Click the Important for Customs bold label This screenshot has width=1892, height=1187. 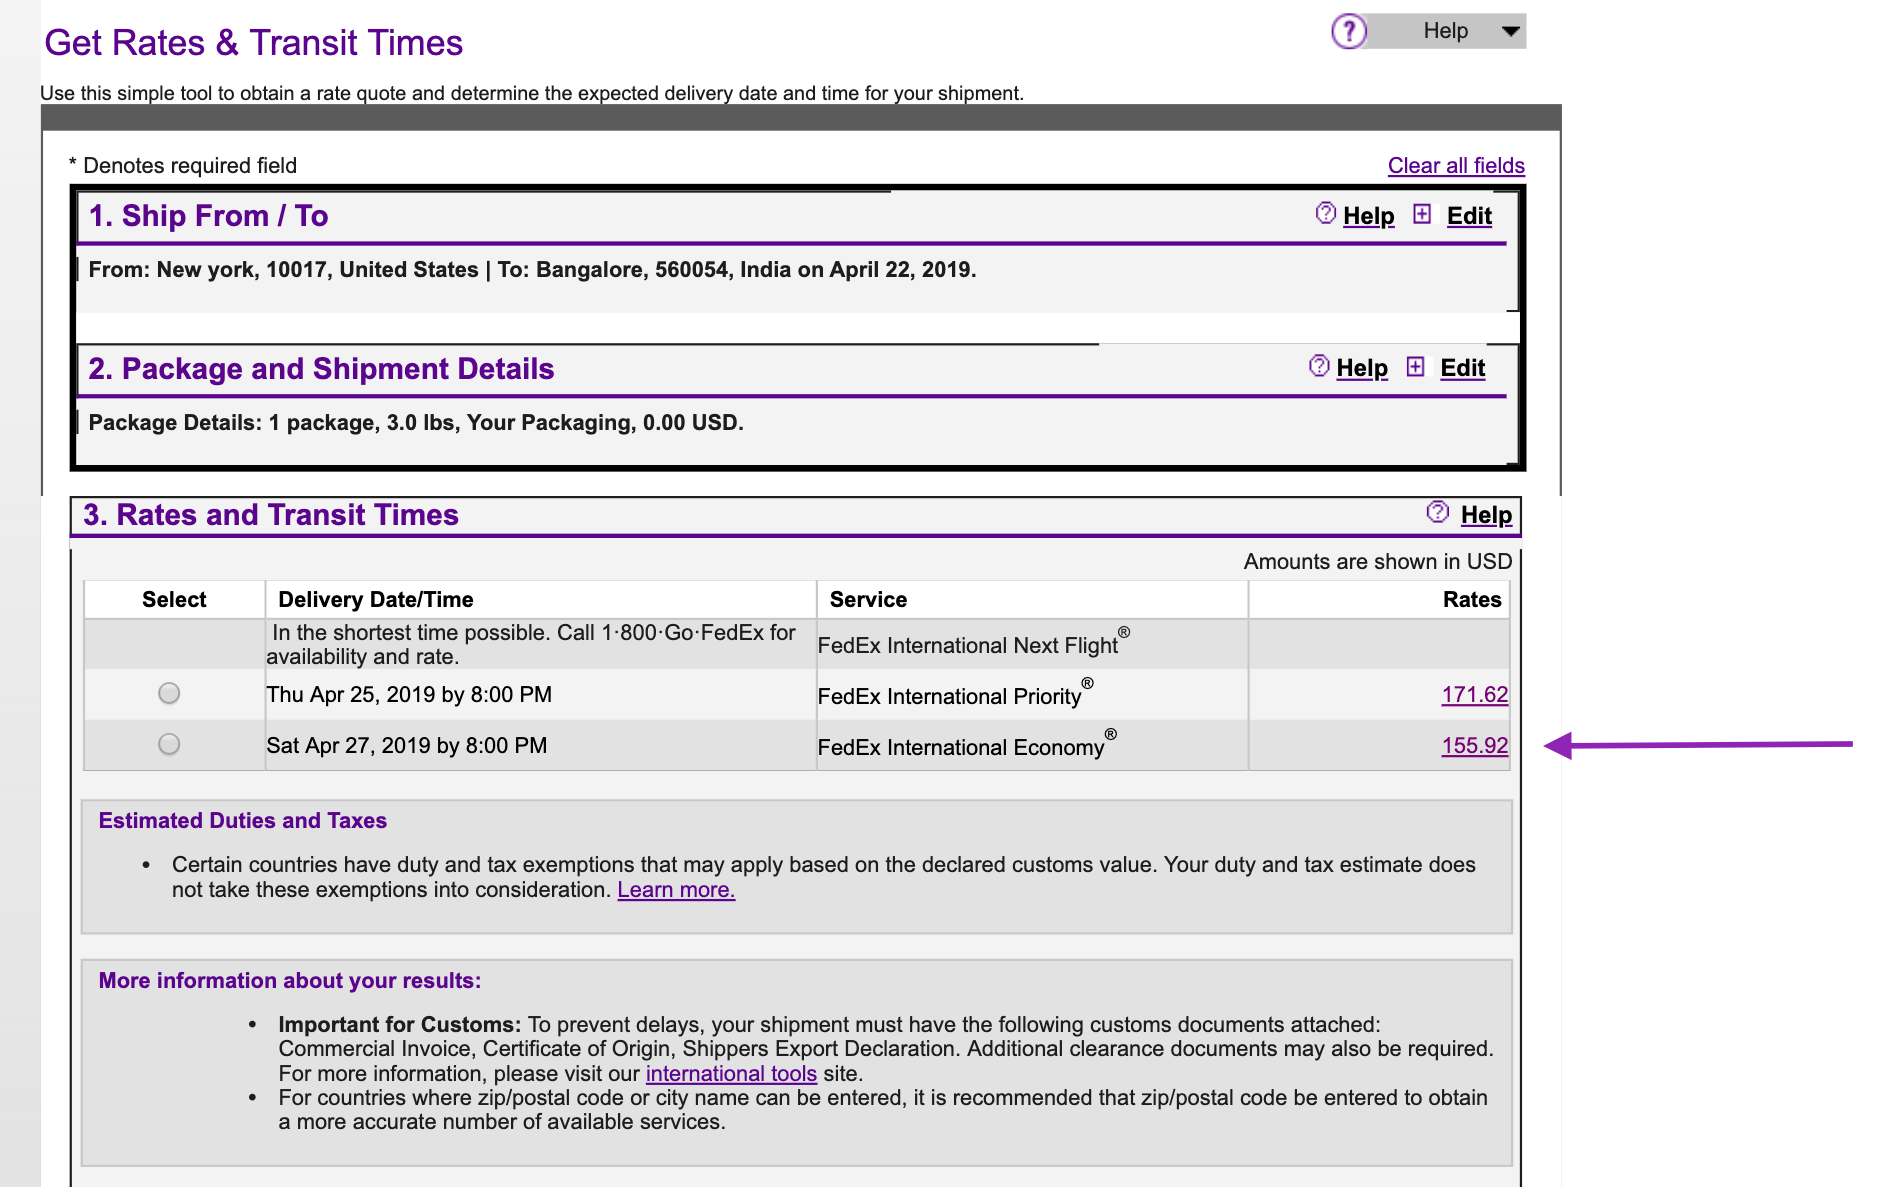(400, 1025)
